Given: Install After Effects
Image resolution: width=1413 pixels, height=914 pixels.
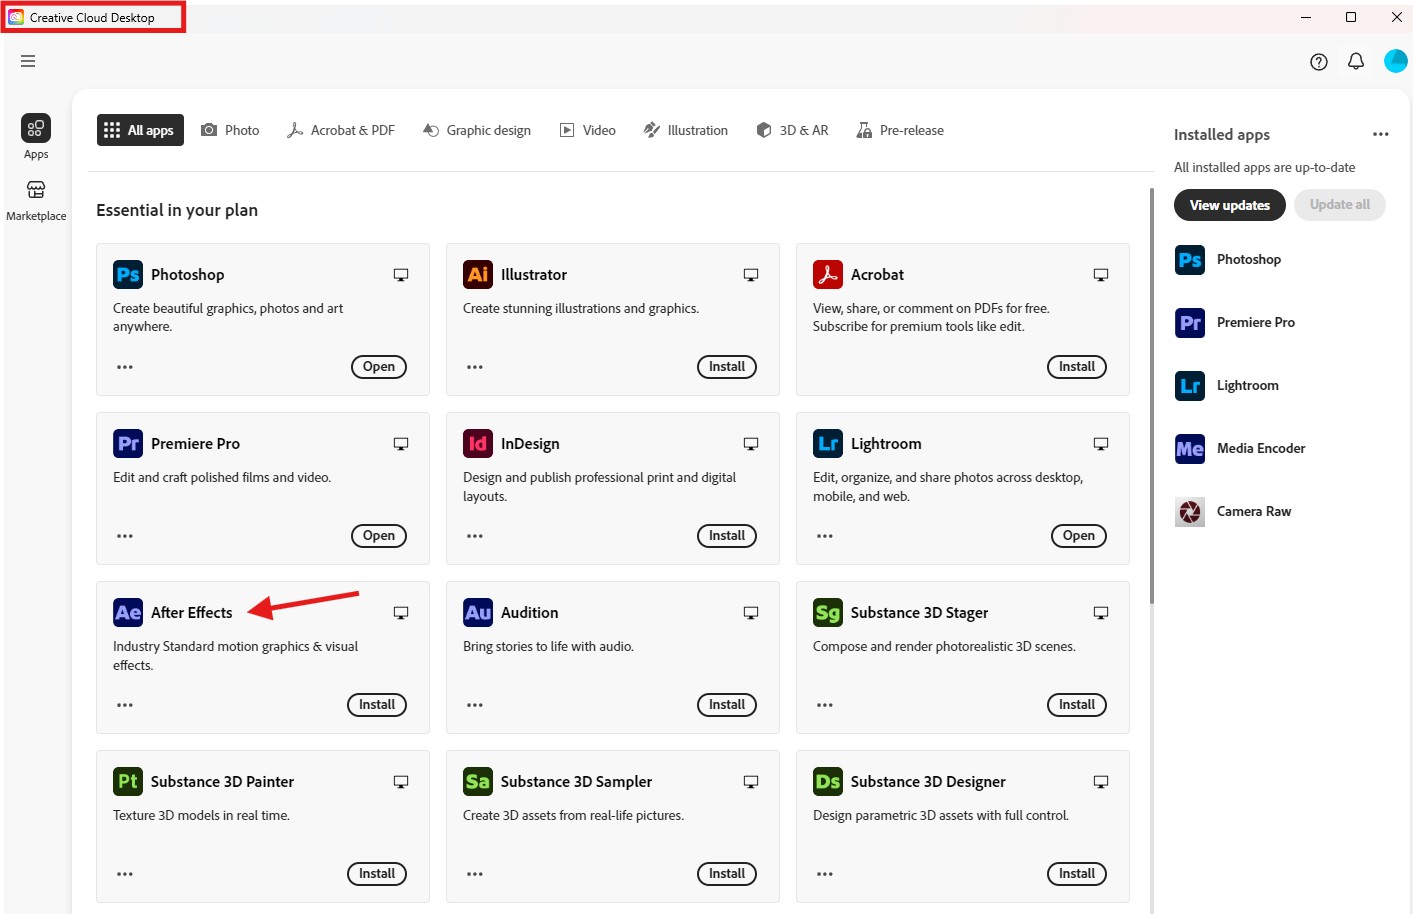Looking at the screenshot, I should coord(377,705).
